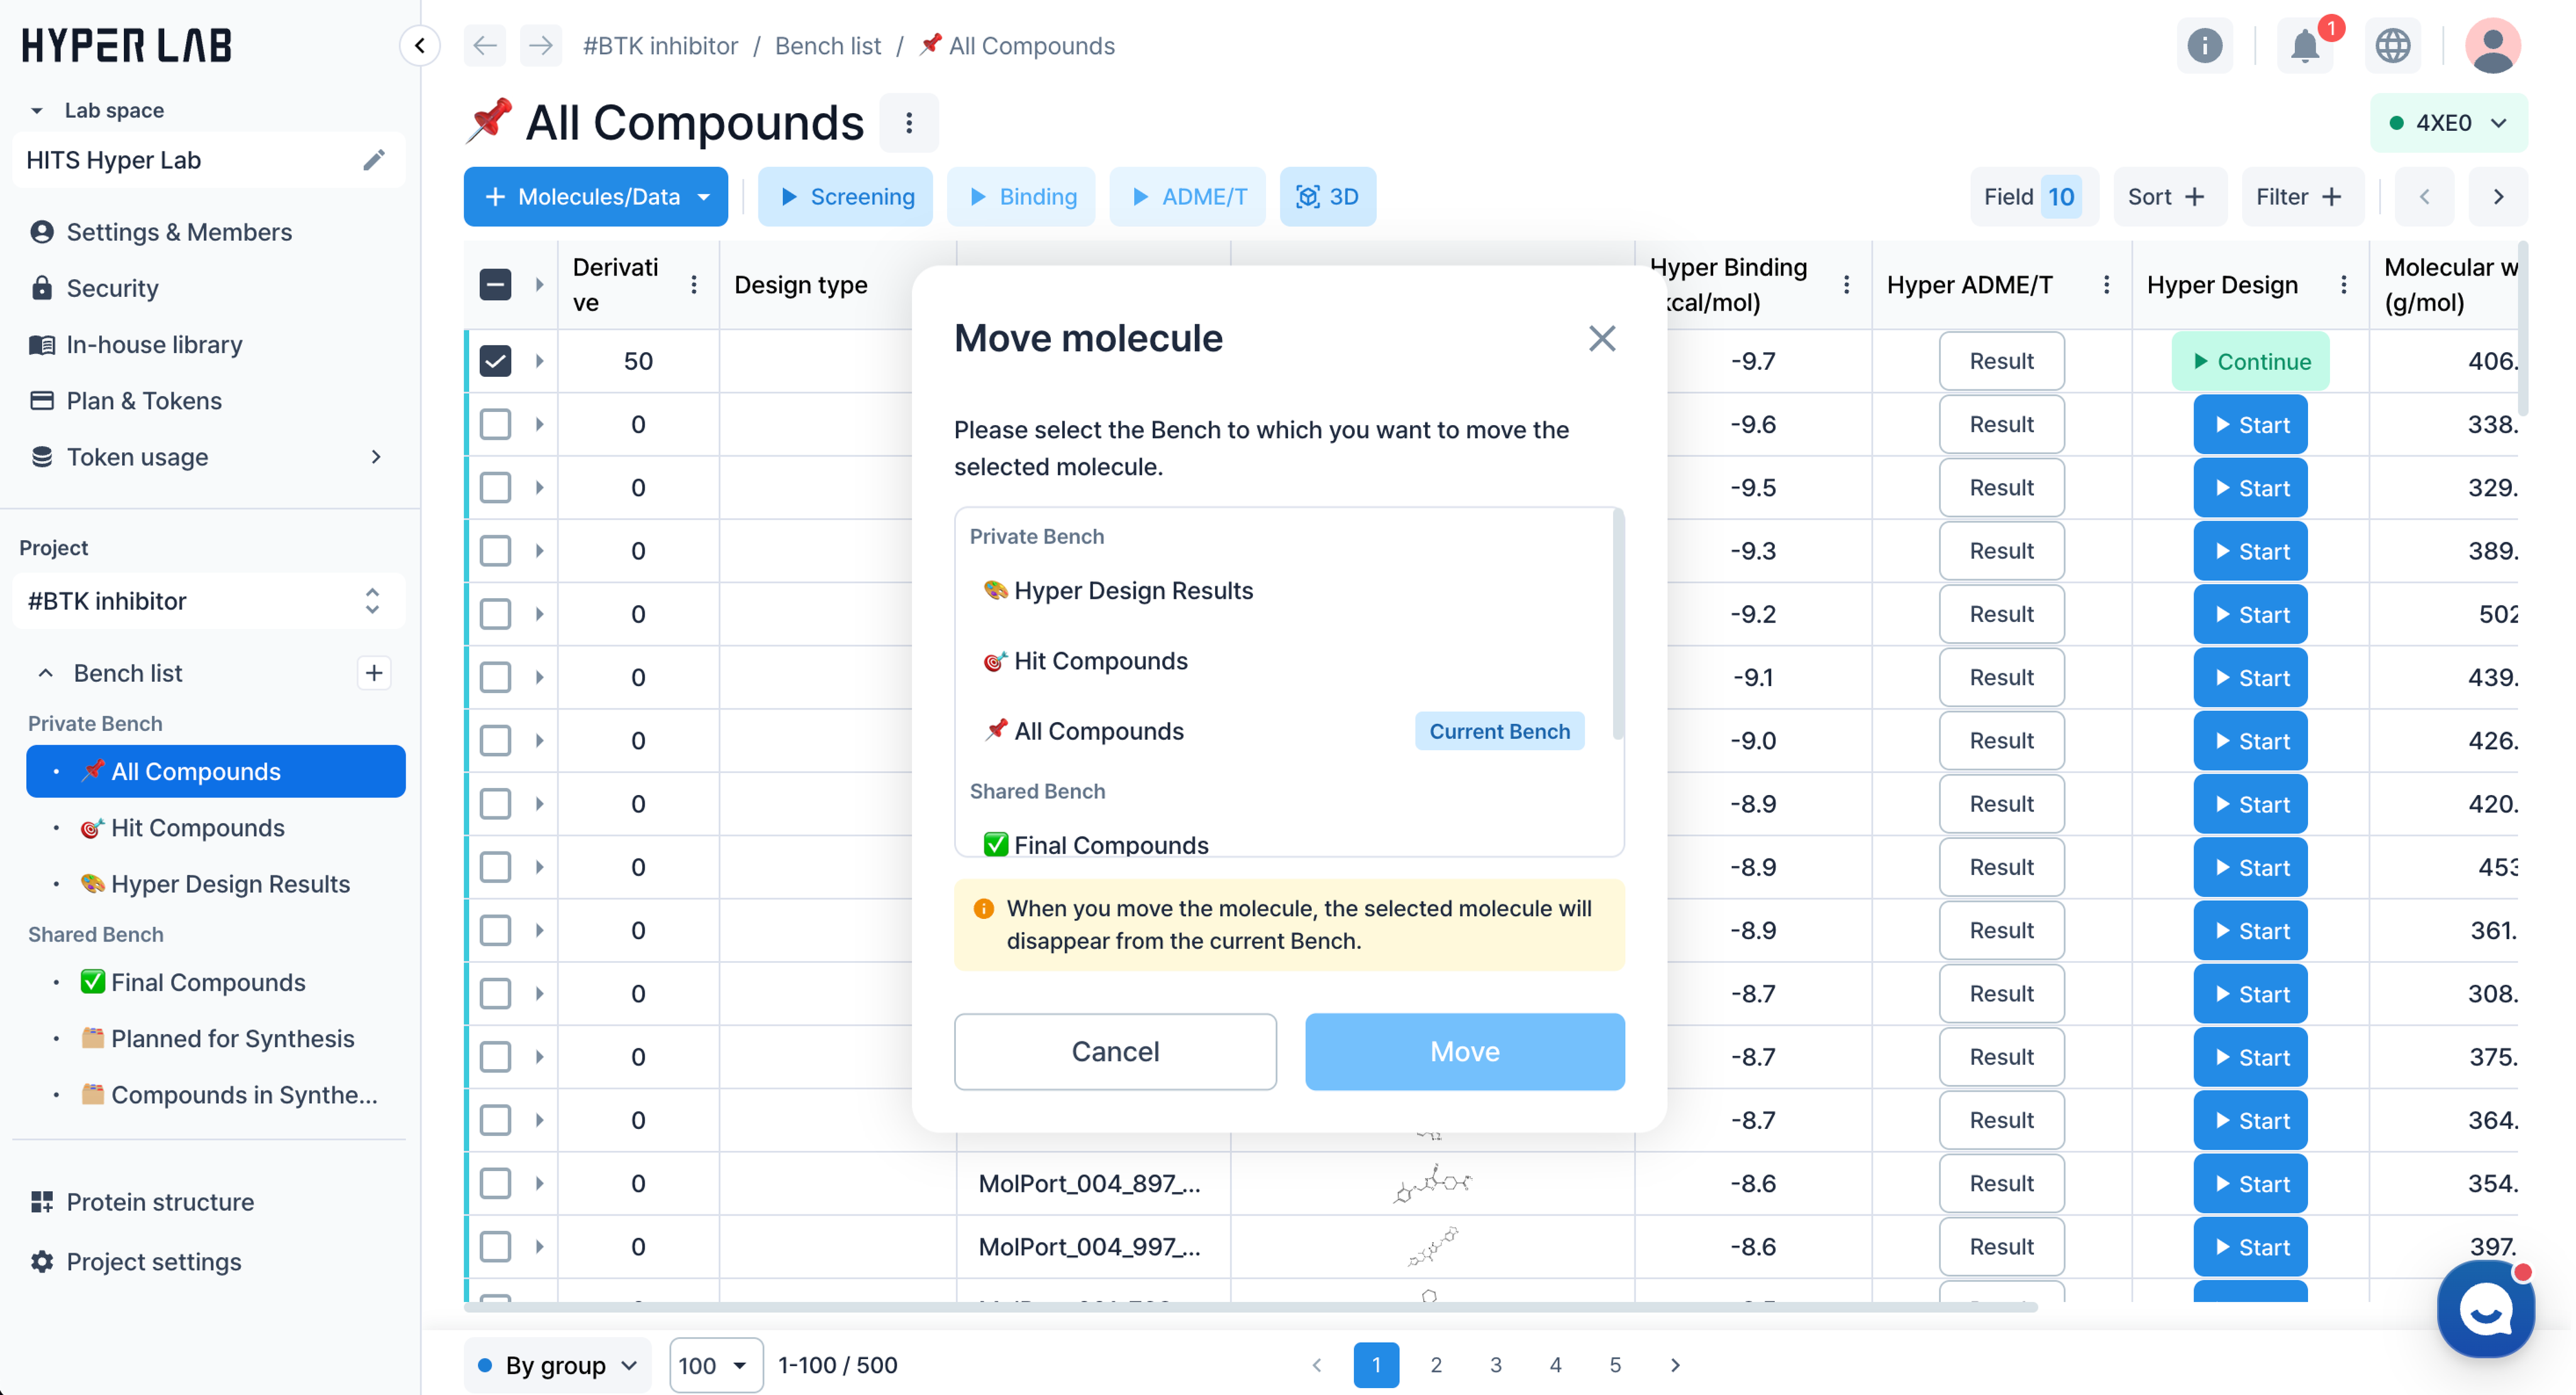Close the Move molecule dialog

tap(1602, 339)
